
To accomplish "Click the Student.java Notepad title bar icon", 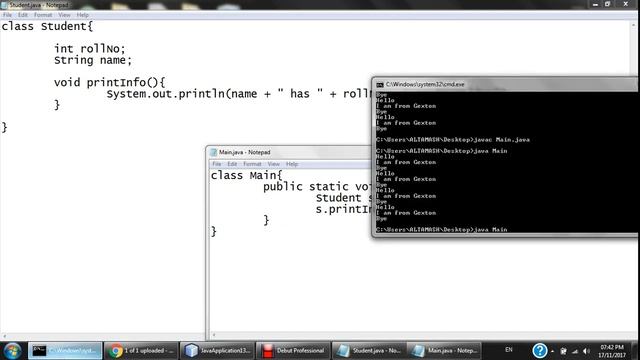I will [x=4, y=5].
